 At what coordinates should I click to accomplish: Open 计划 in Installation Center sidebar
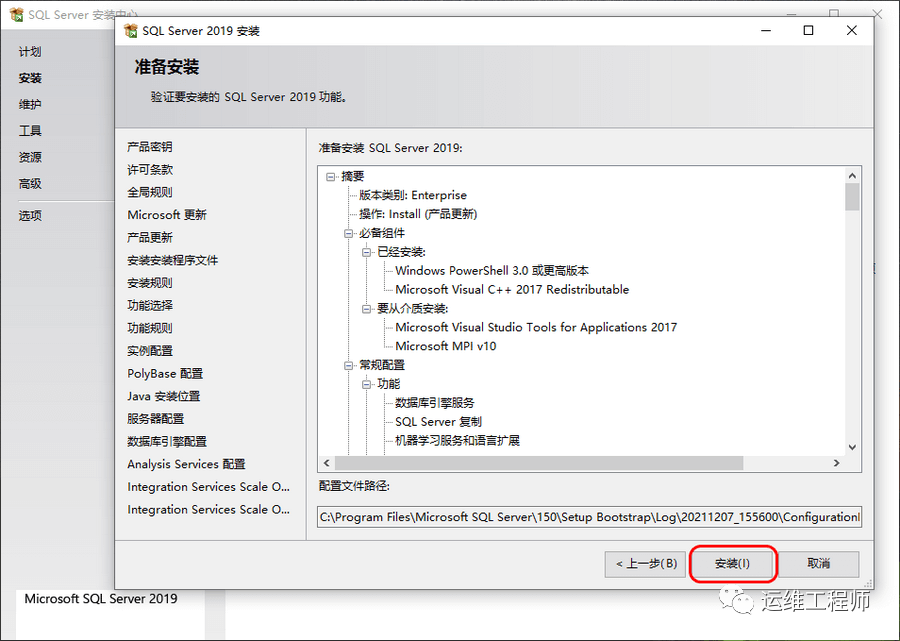[30, 52]
